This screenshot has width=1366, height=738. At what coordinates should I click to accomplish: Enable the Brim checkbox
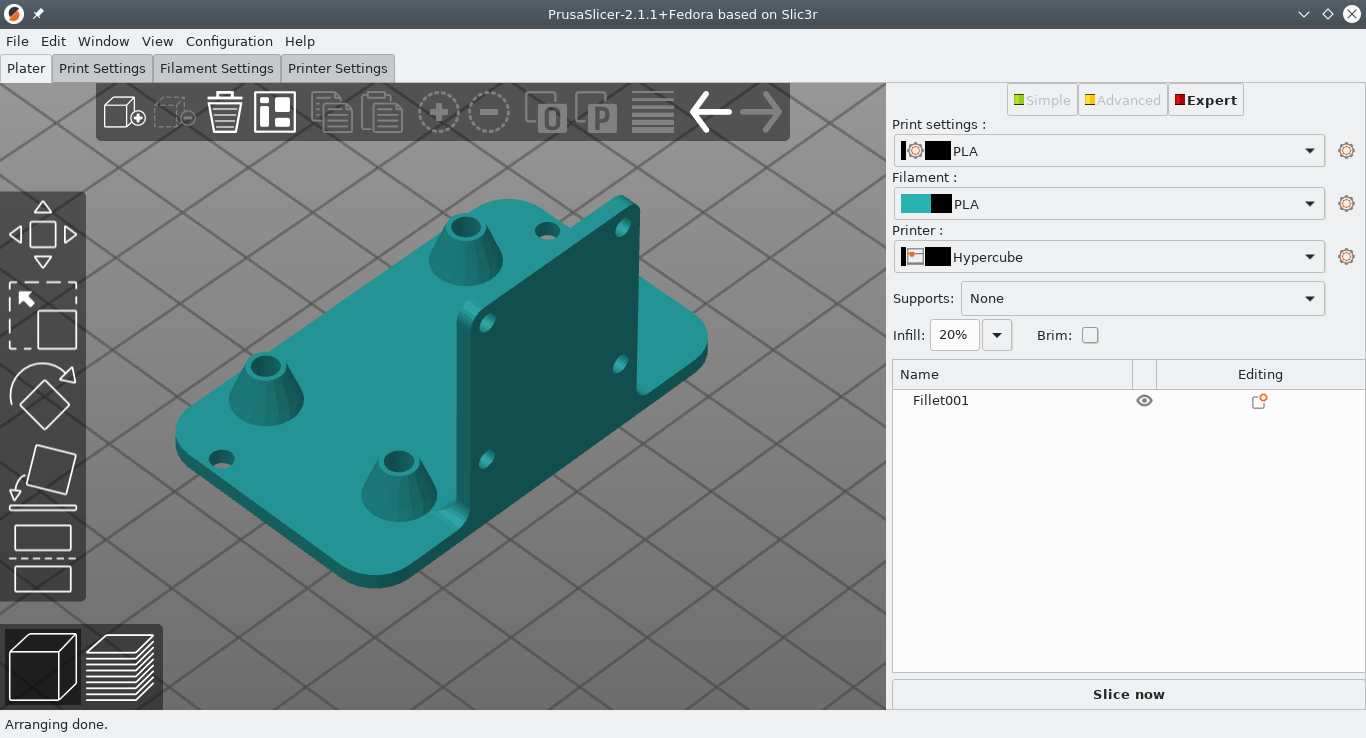[x=1090, y=335]
